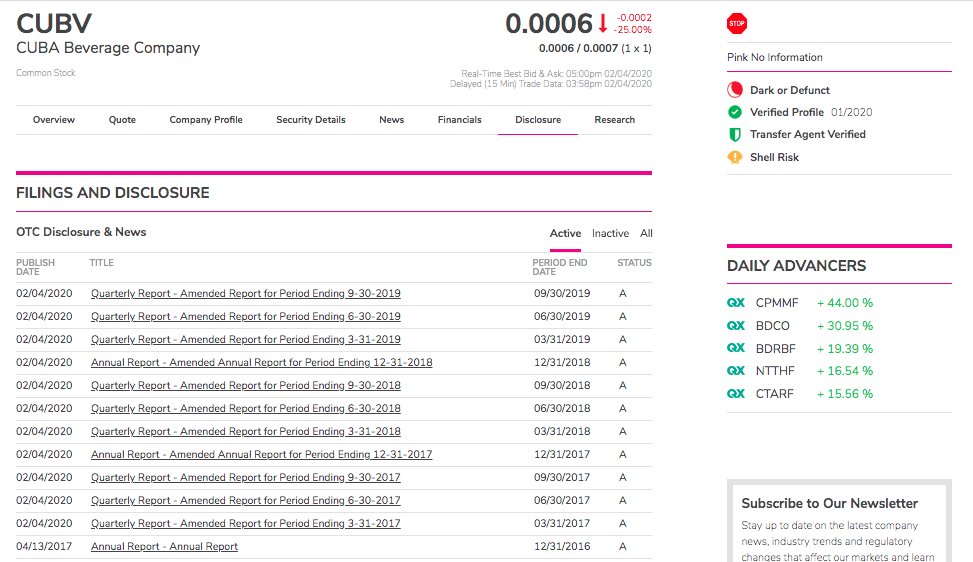Open Amended Annual Report for 12-31-2017
The width and height of the screenshot is (973, 562).
[x=261, y=454]
